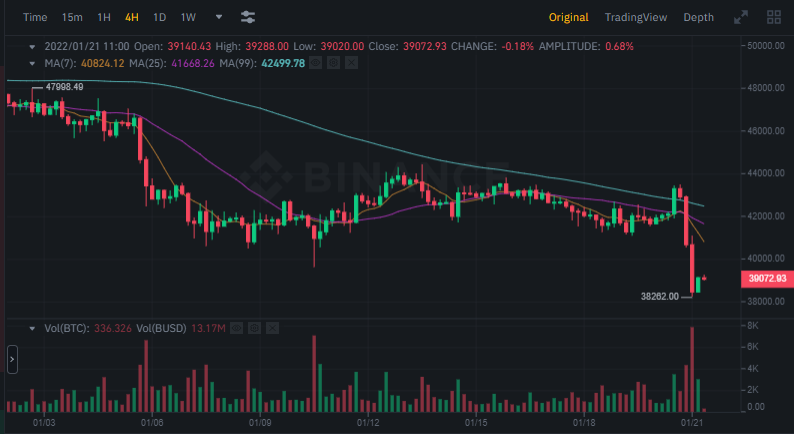Collapse the Vol(BTC) legend

(32, 328)
